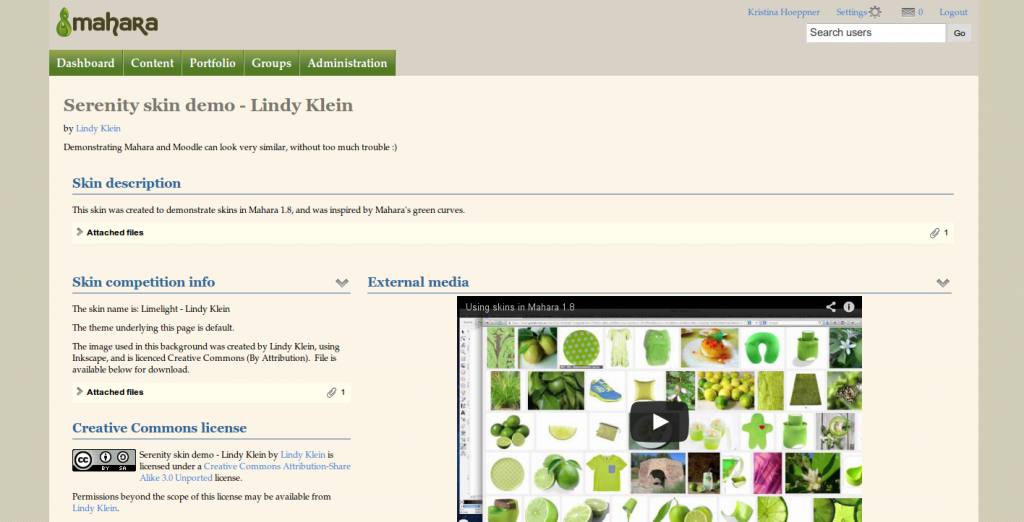Focus the Search users field
Image resolution: width=1024 pixels, height=522 pixels.
pos(876,33)
